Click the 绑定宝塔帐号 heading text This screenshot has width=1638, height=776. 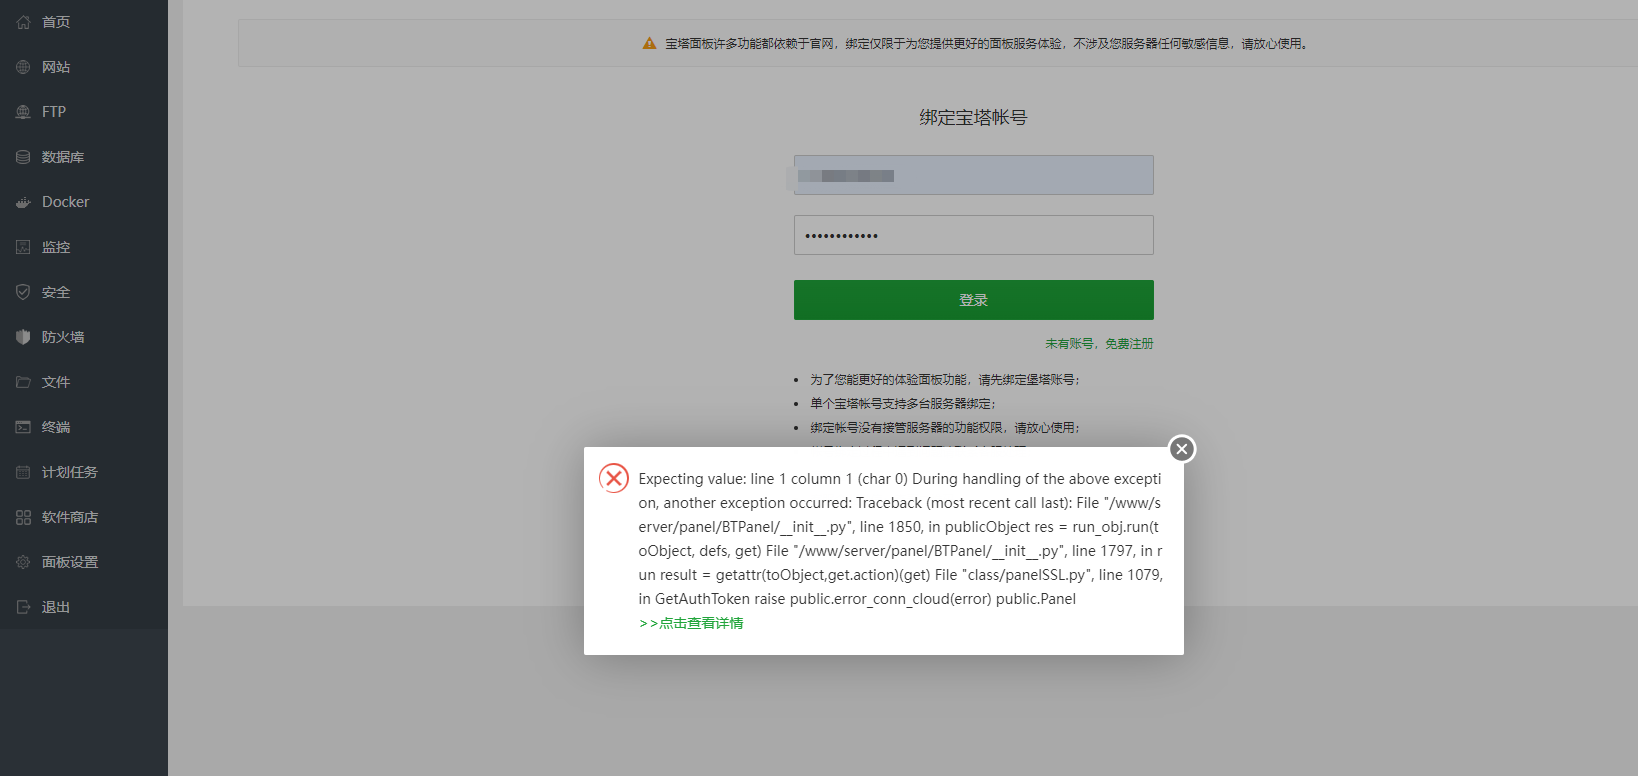pyautogui.click(x=973, y=117)
